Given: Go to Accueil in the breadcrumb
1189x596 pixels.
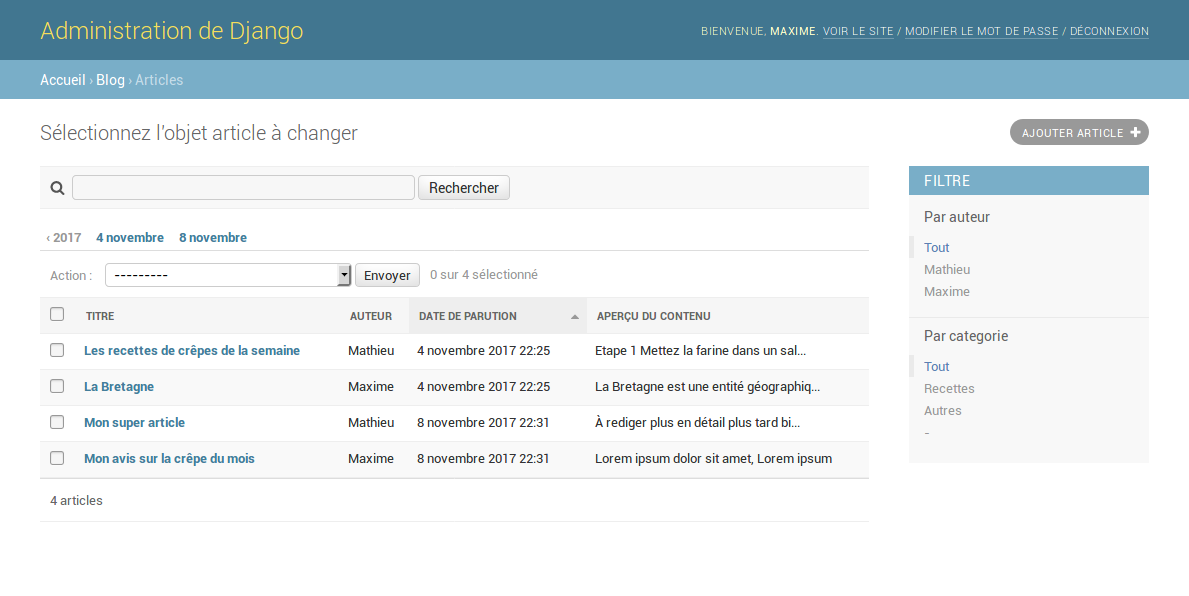Looking at the screenshot, I should 63,80.
